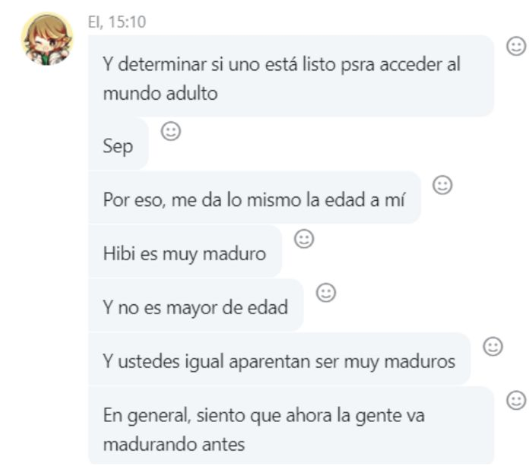Click the 'Por eso, me da lo mismo' bubble
The height and width of the screenshot is (471, 532).
pyautogui.click(x=254, y=197)
